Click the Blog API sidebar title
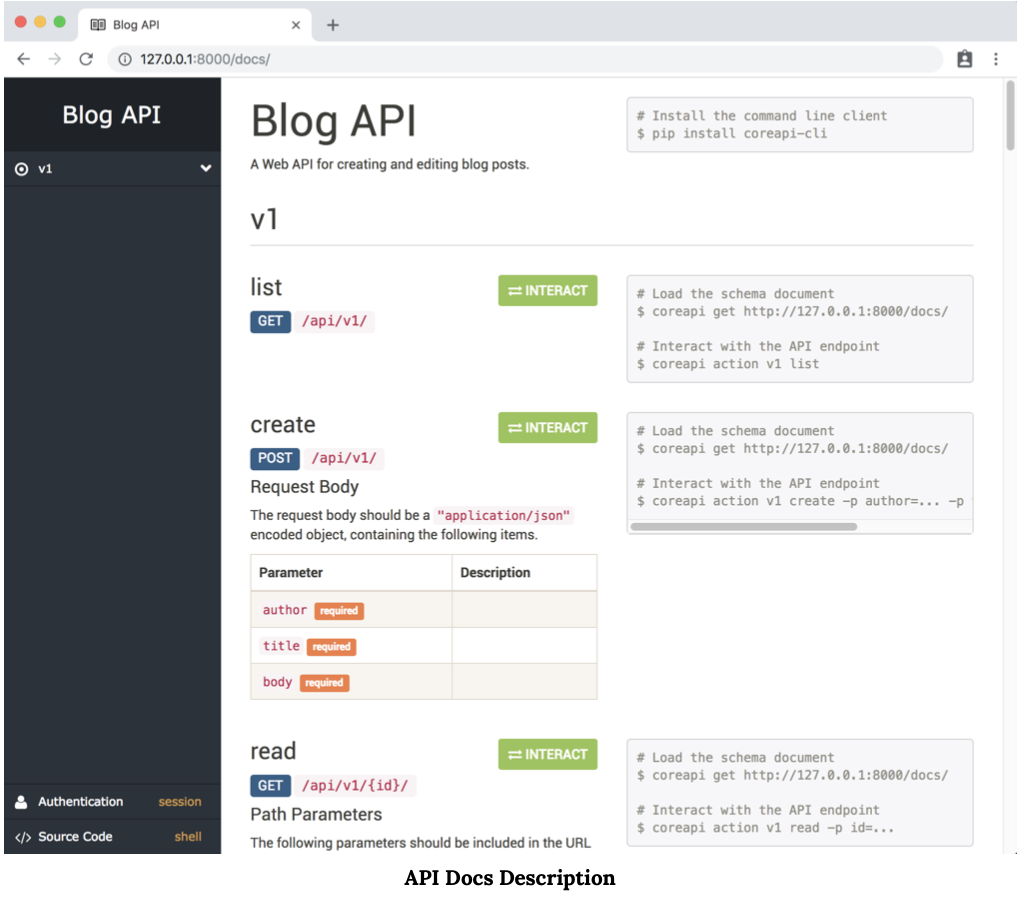 pyautogui.click(x=112, y=115)
